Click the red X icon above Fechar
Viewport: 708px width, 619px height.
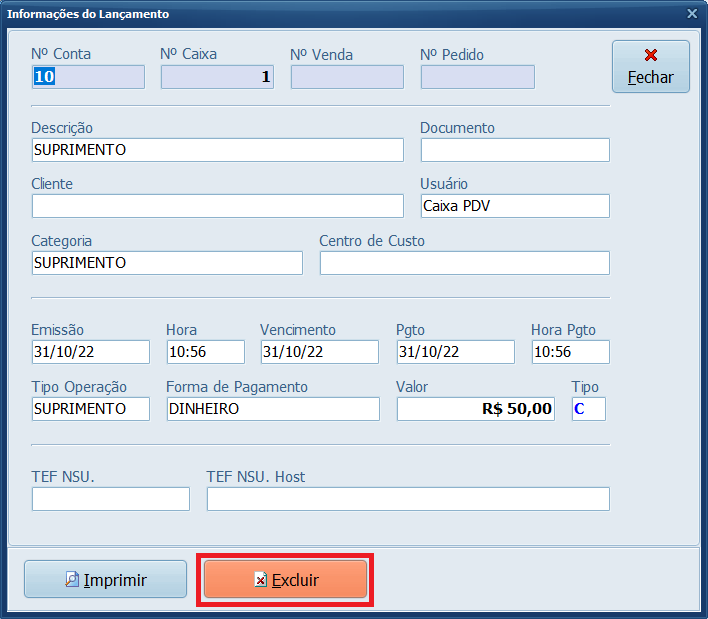(651, 55)
